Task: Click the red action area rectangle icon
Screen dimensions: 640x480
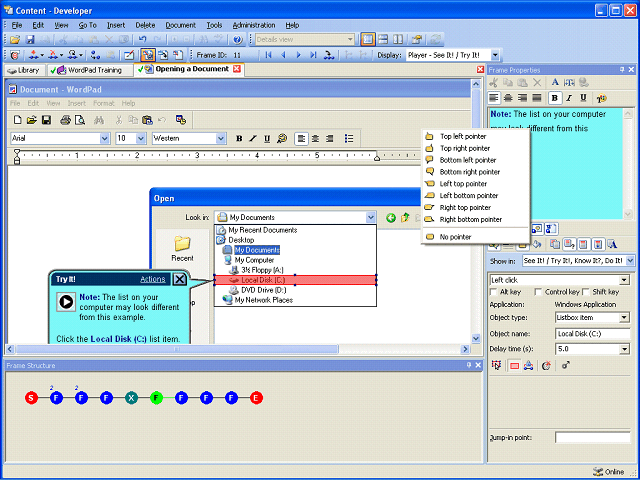Action: 514,366
